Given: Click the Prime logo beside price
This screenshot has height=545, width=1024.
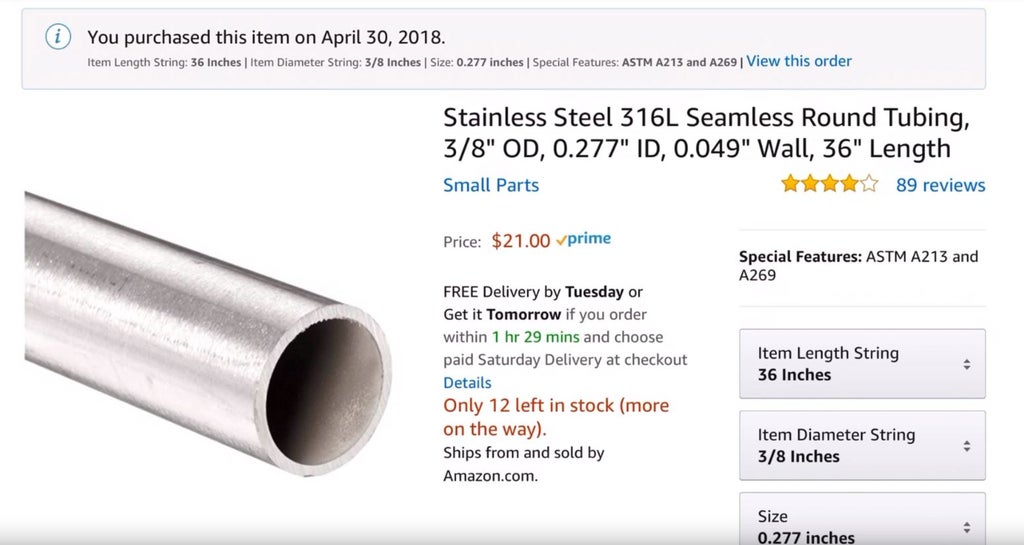Looking at the screenshot, I should pyautogui.click(x=584, y=240).
